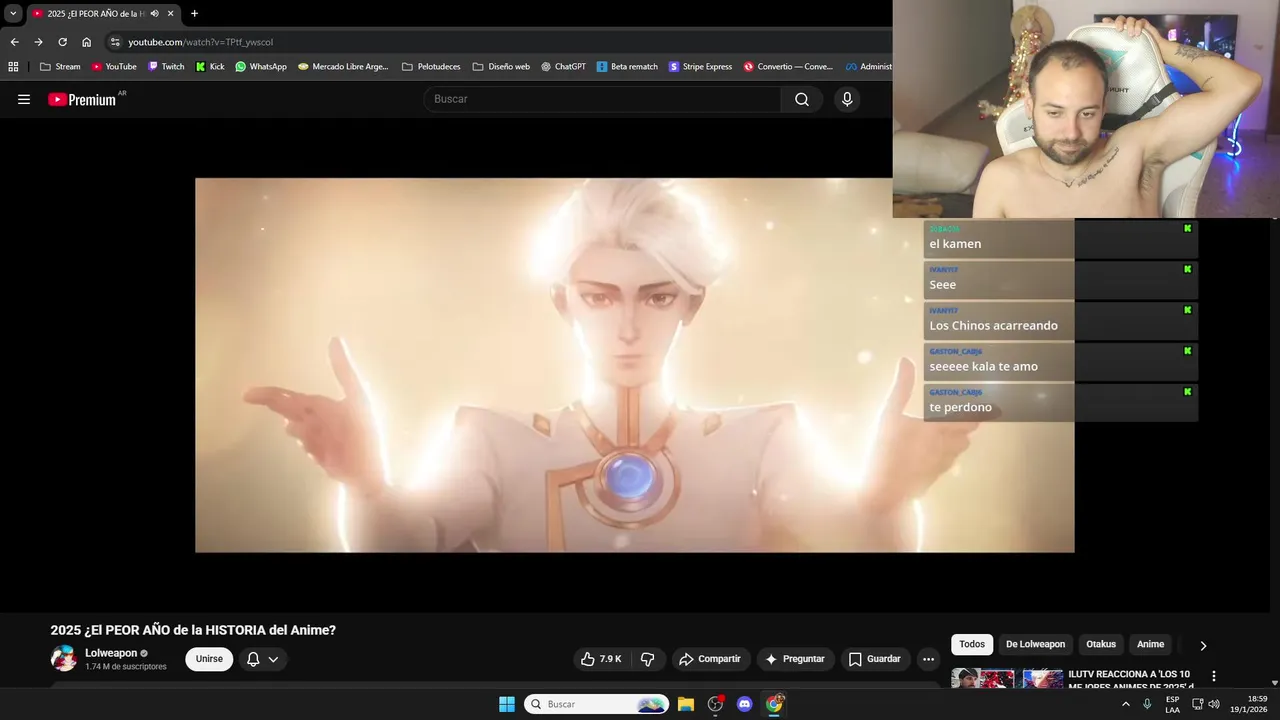Screen dimensions: 1280x720
Task: Open Discord from taskbar
Action: point(744,704)
